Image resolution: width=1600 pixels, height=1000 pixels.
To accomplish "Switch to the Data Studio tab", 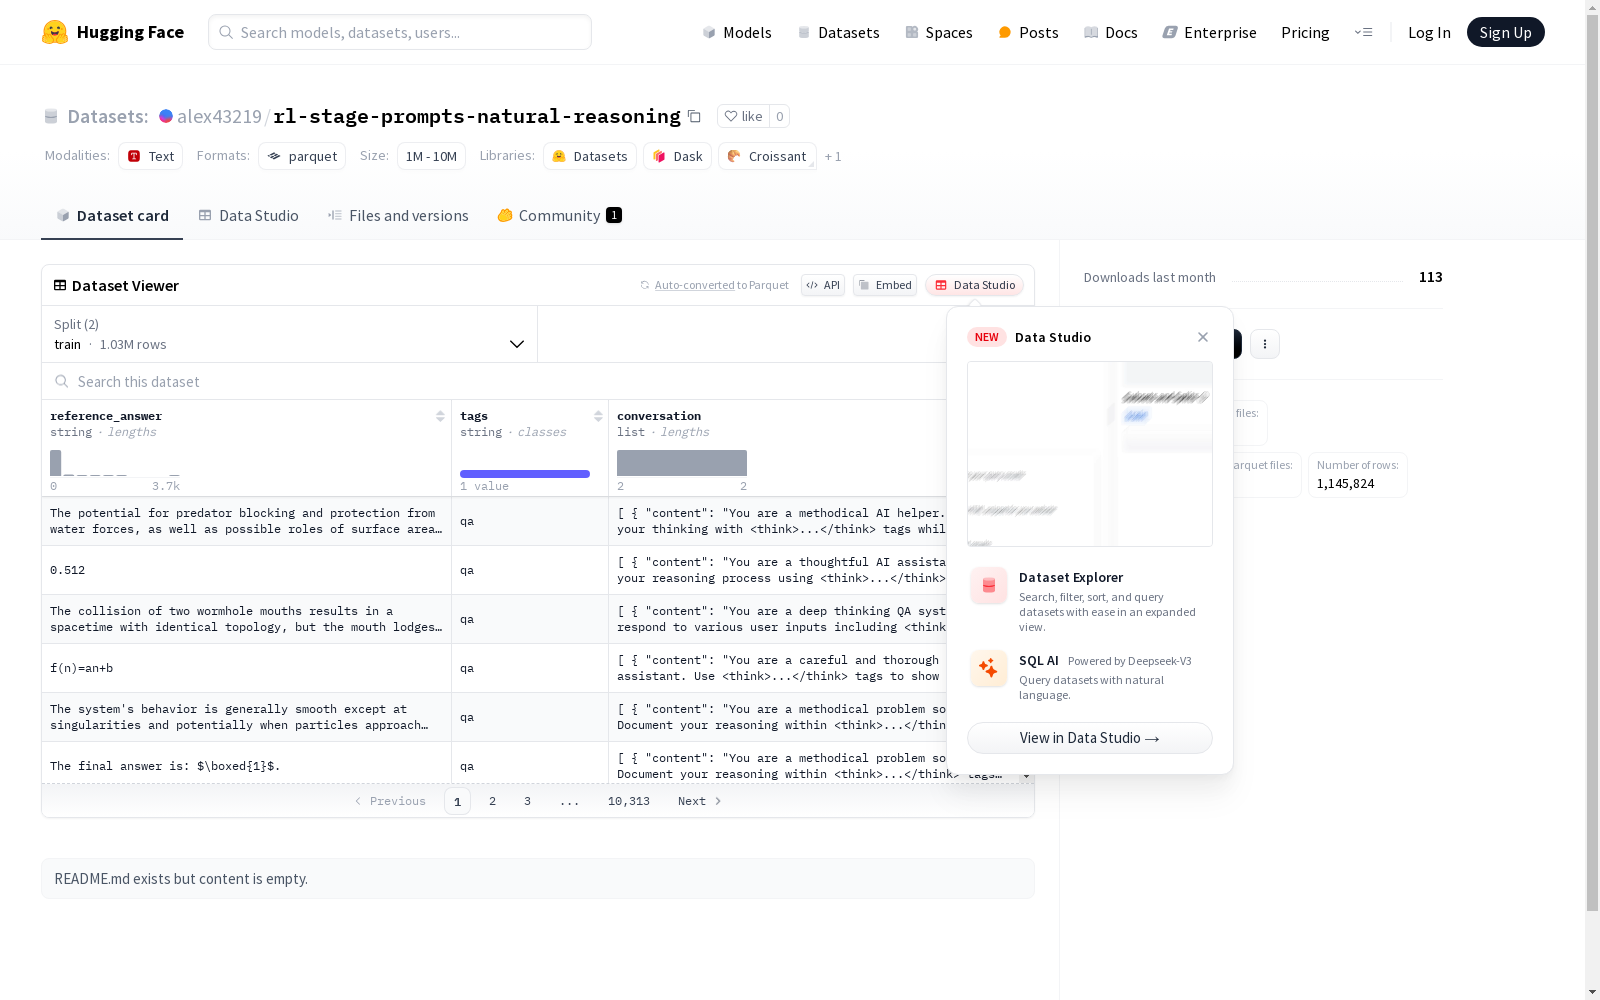I will (x=248, y=215).
